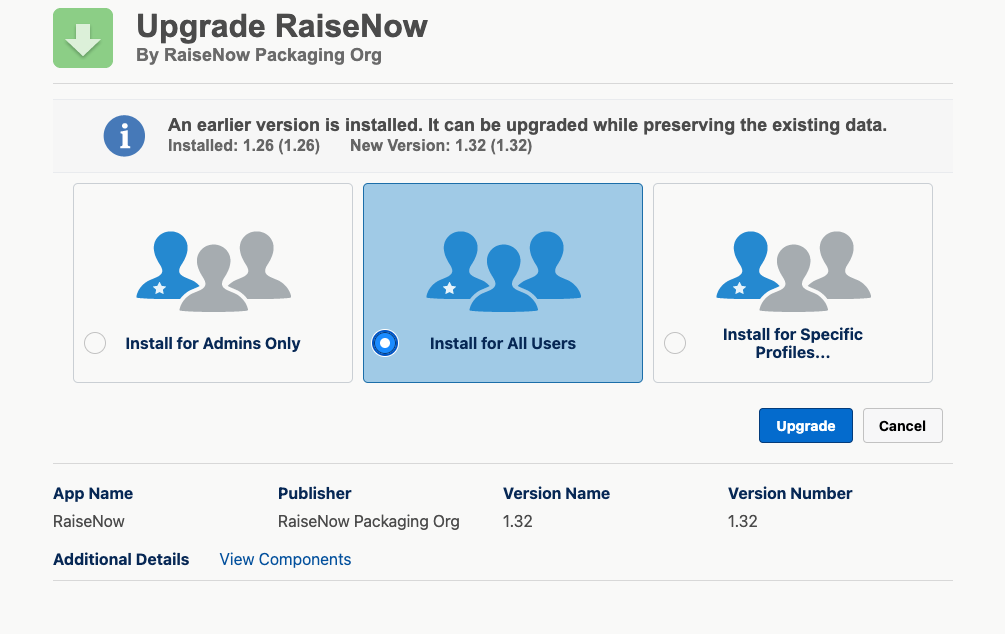1005x634 pixels.
Task: Click the 1.32 value under Version Name
Action: point(517,521)
